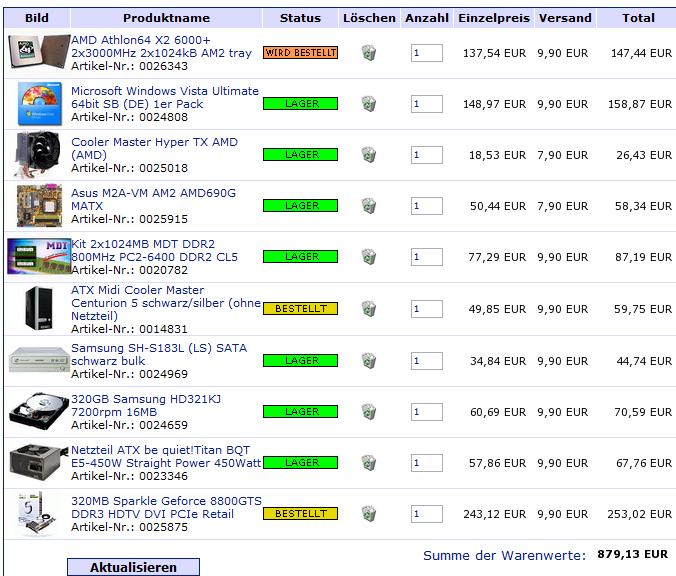Click yellow BESTELLT badge for Centurion 5 case

pos(300,309)
